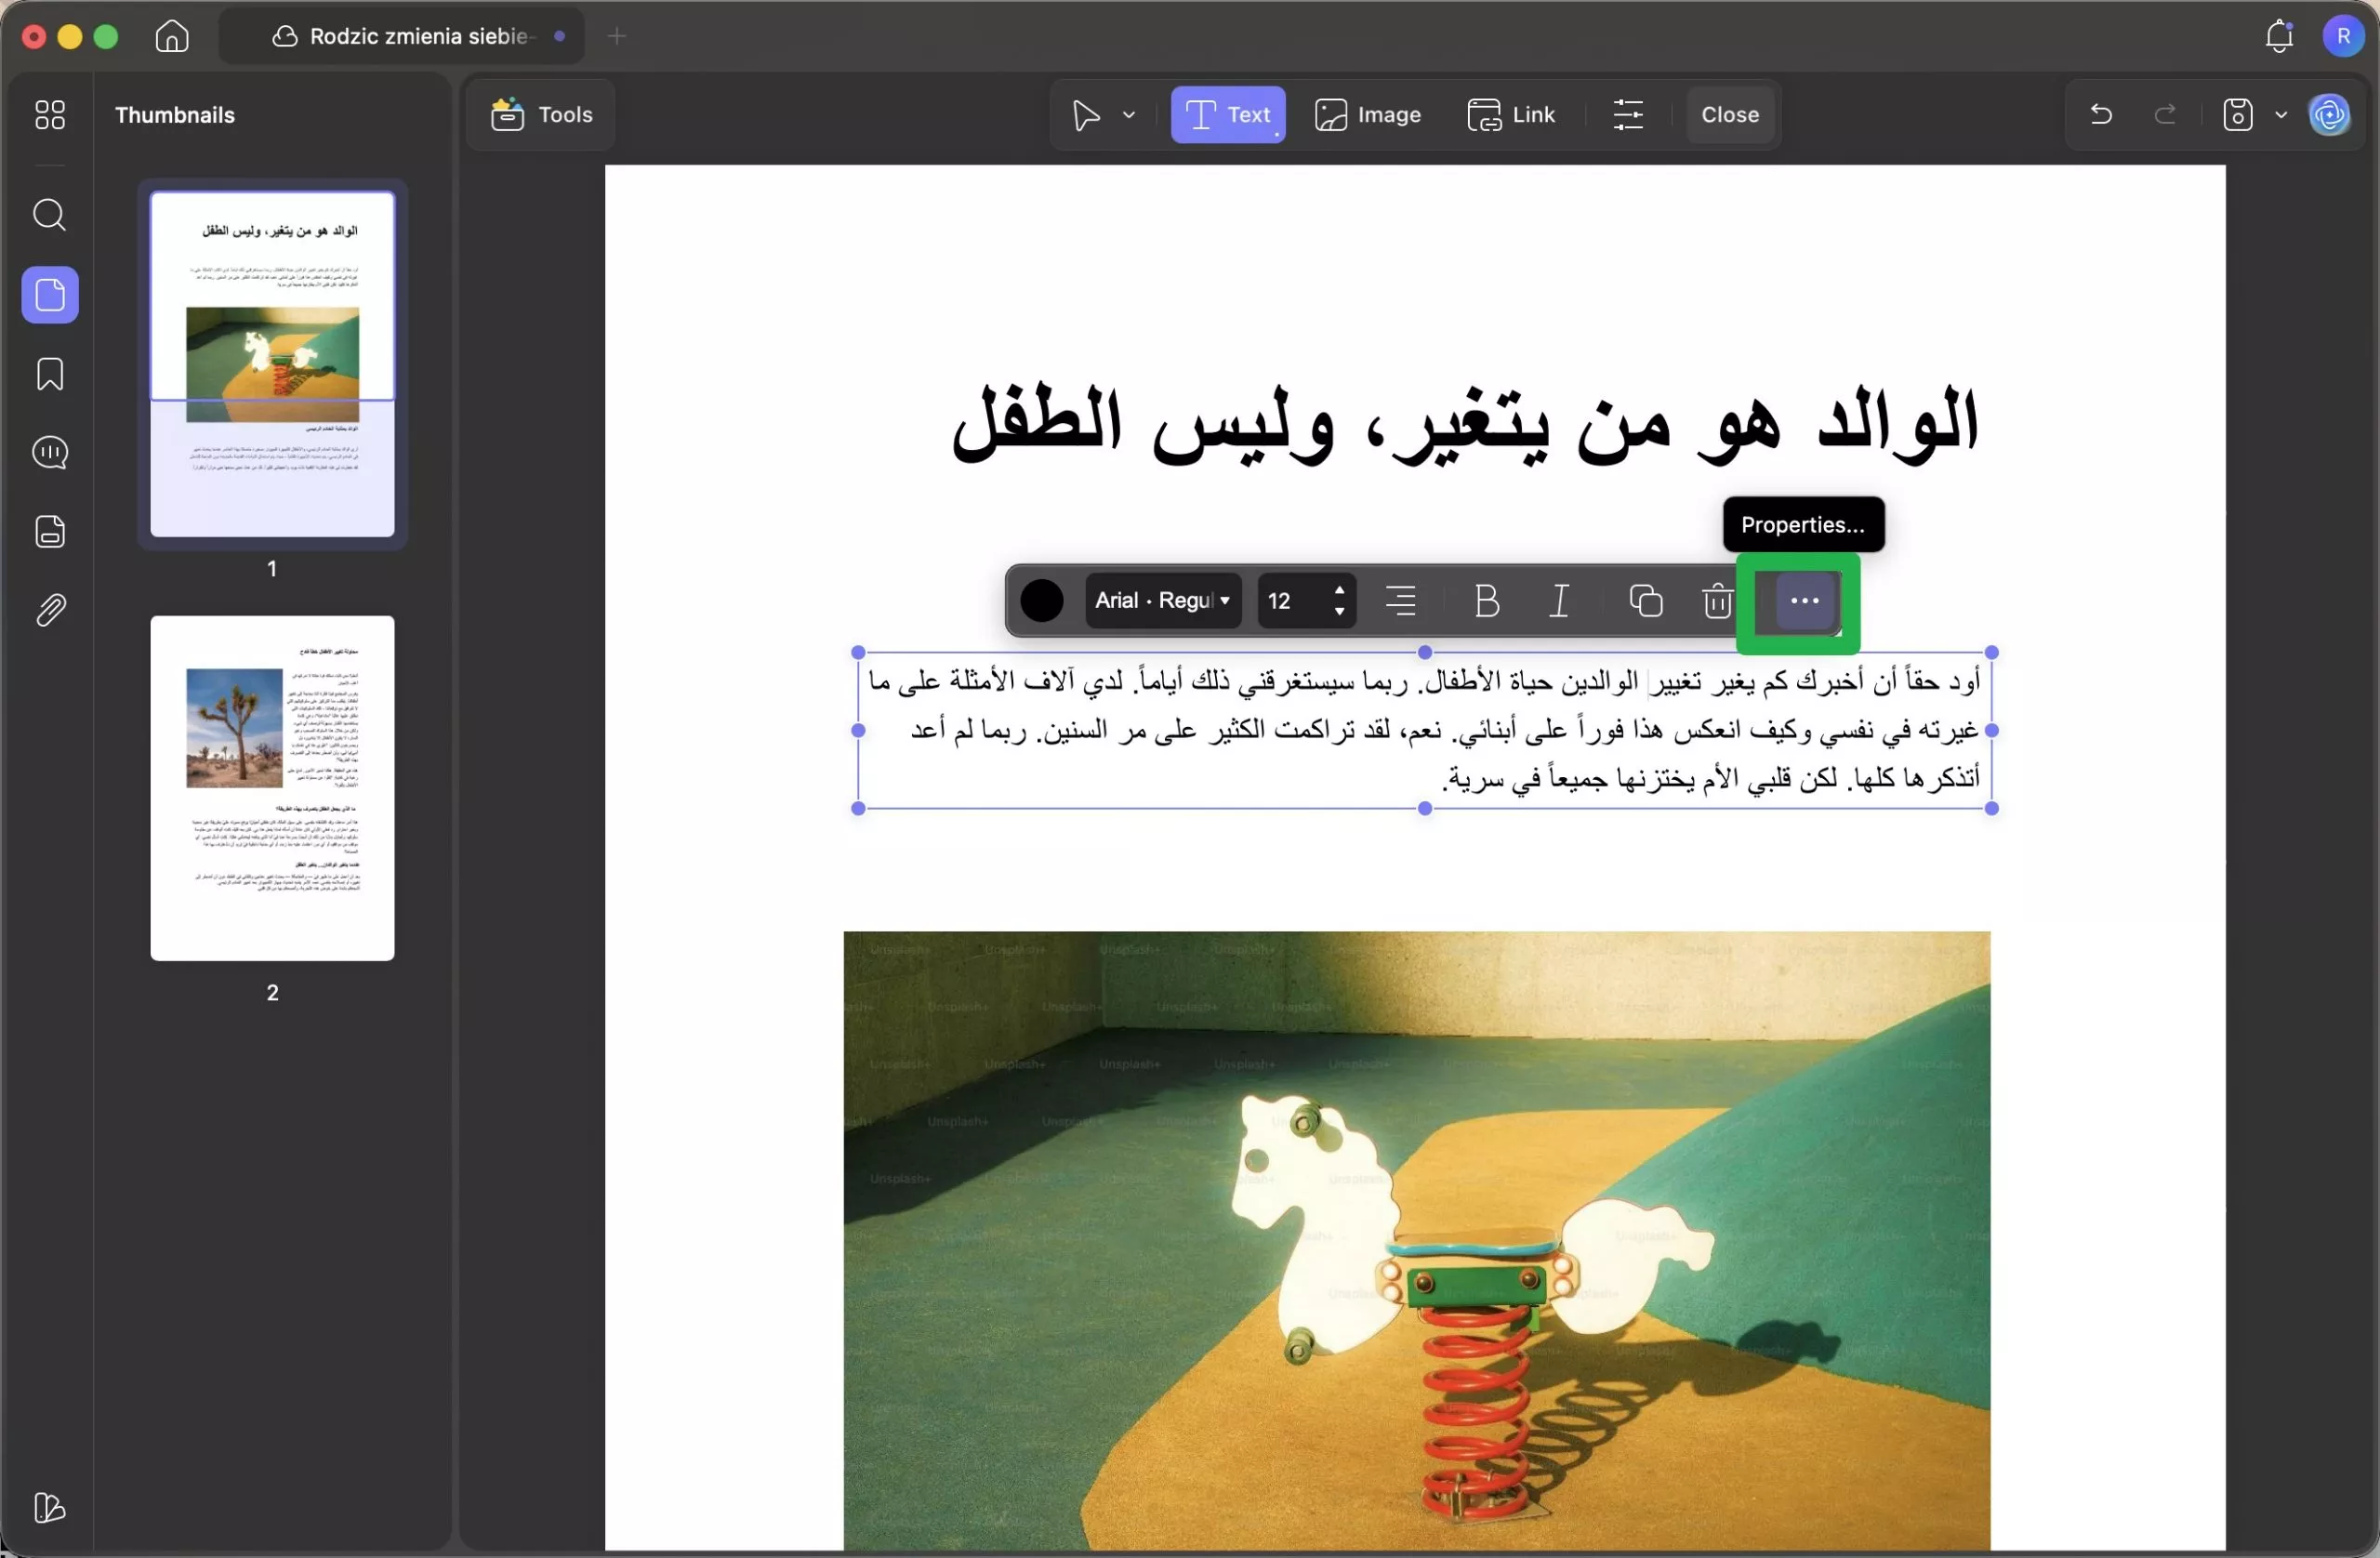The height and width of the screenshot is (1558, 2380).
Task: Click the Attachments paperclip icon
Action: tap(49, 610)
